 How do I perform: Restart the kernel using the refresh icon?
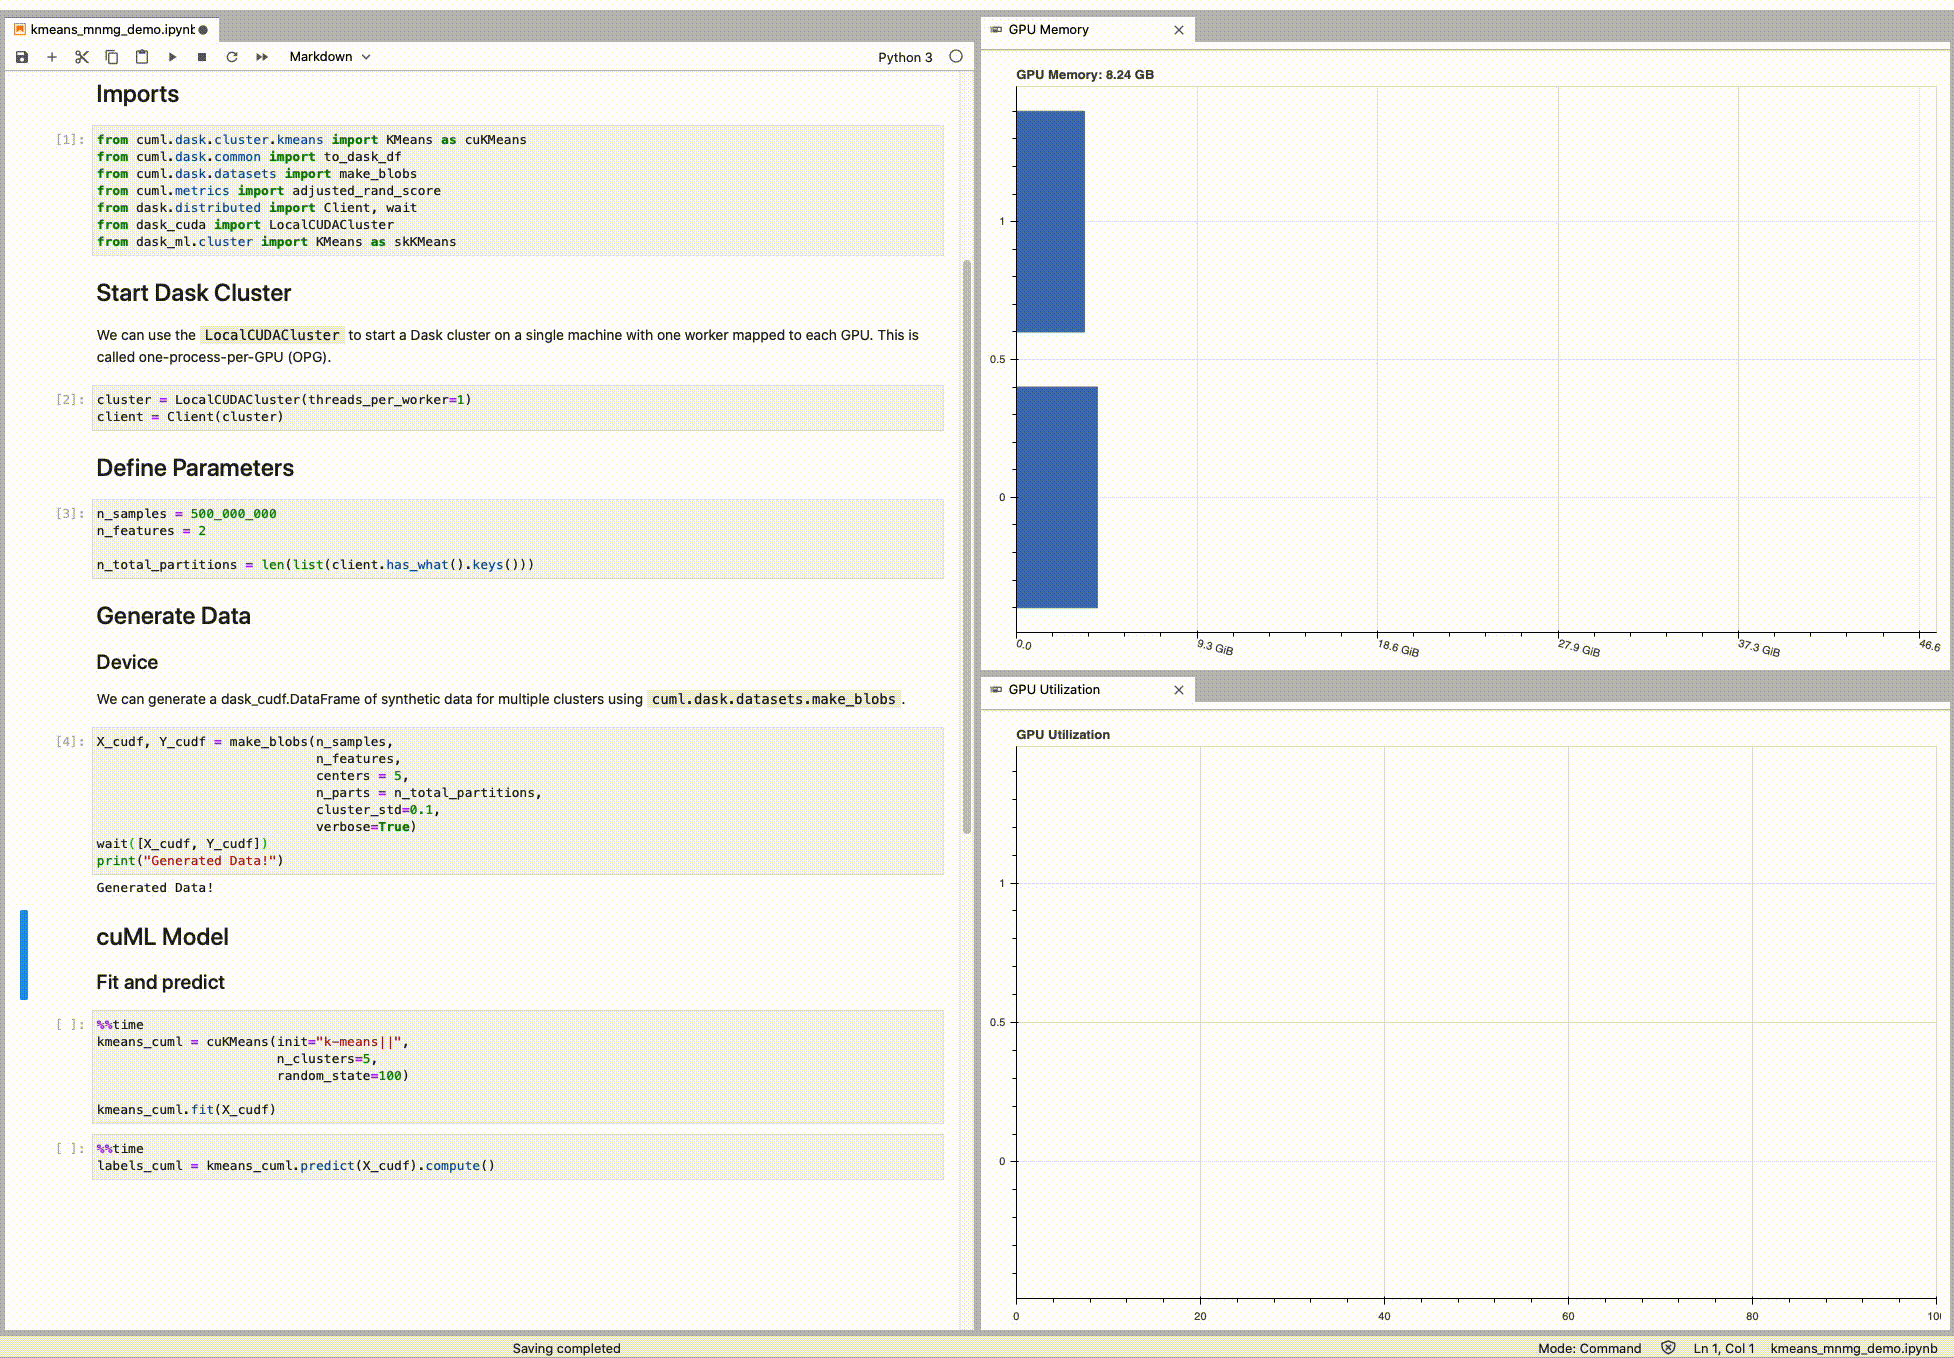(231, 57)
